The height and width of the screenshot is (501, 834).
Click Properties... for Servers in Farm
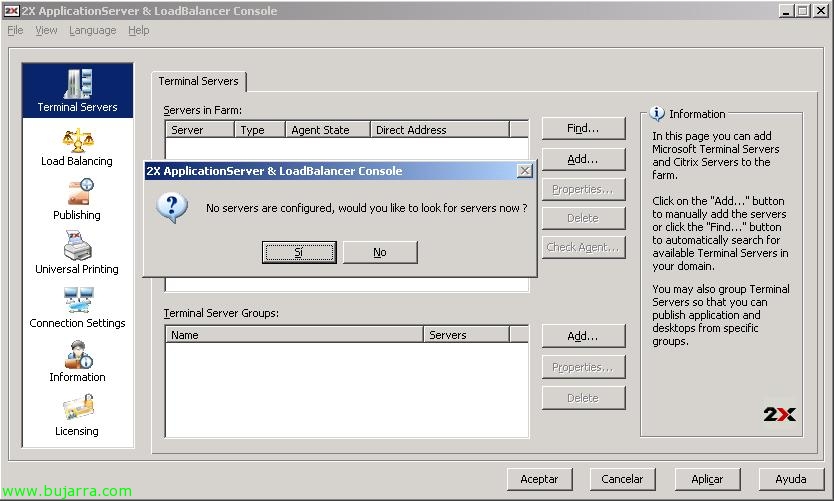click(x=583, y=189)
